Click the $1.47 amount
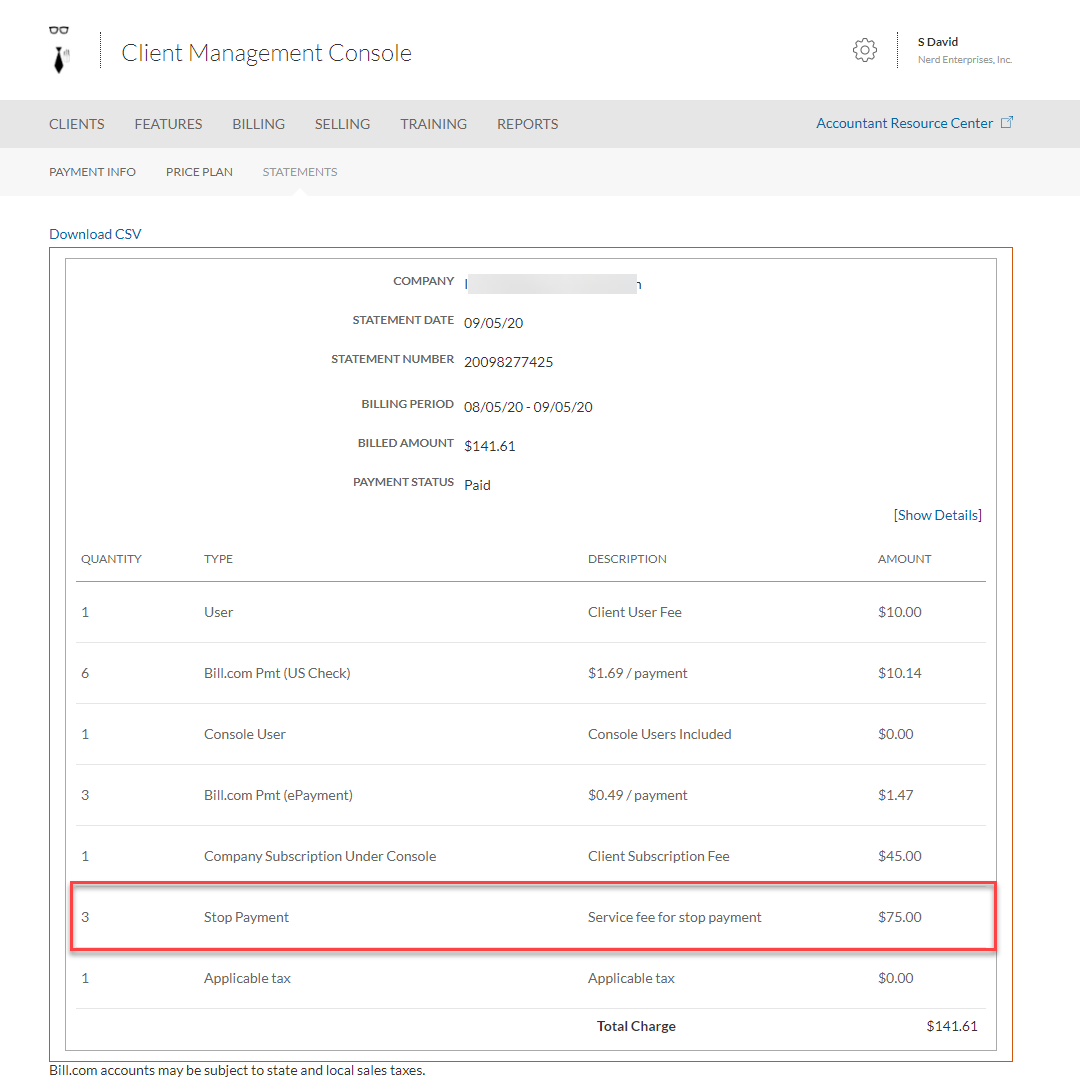The width and height of the screenshot is (1080, 1091). coord(896,795)
